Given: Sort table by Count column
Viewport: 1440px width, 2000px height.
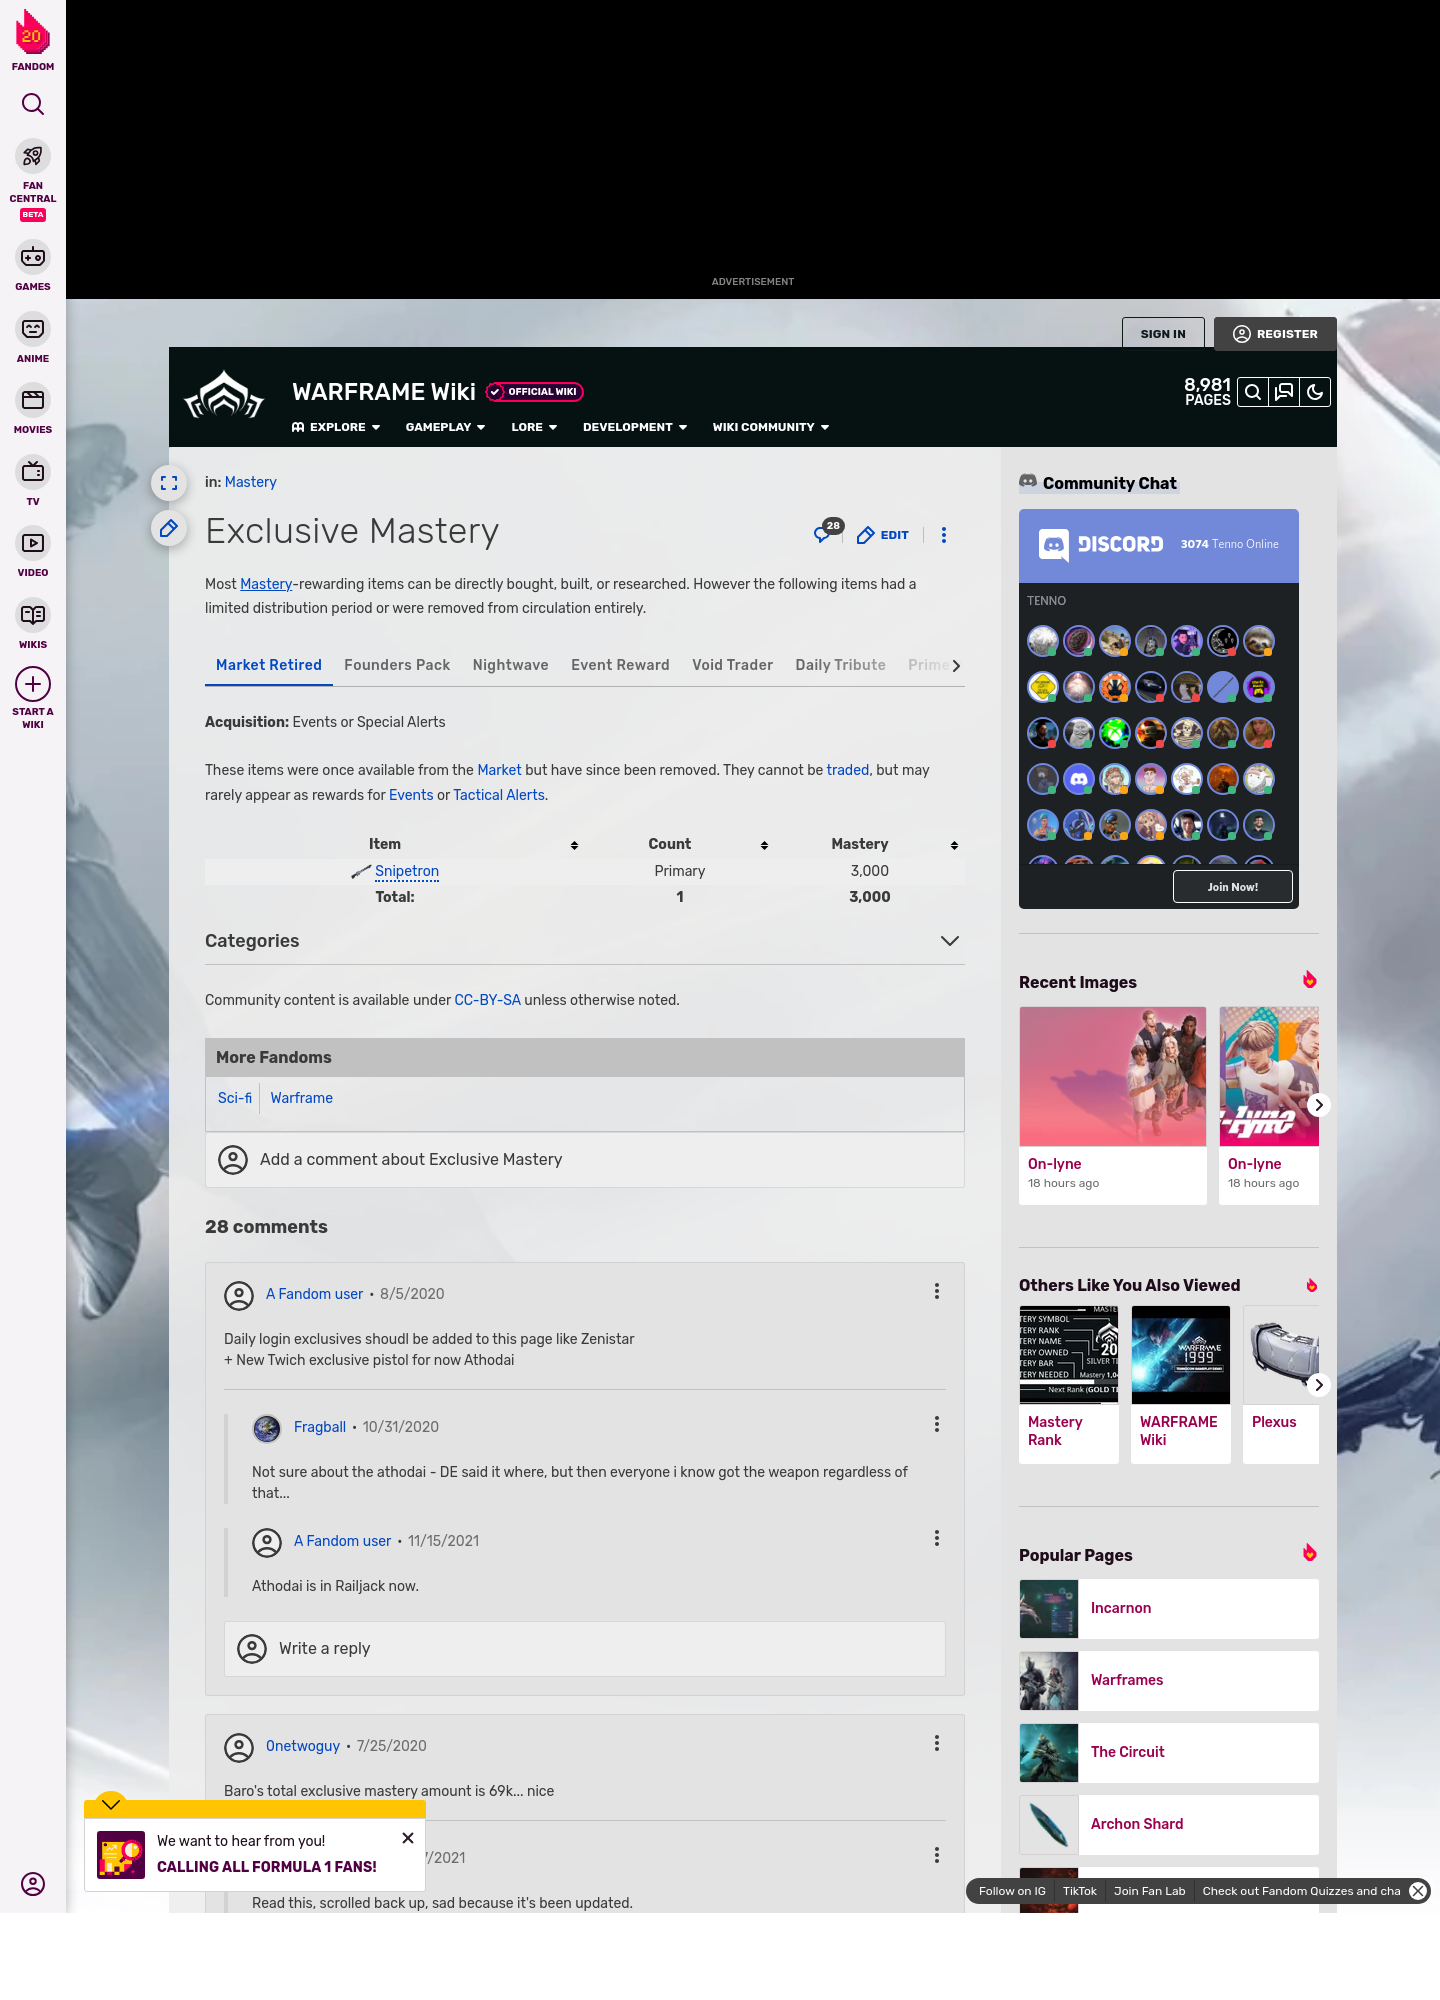Looking at the screenshot, I should click(765, 845).
